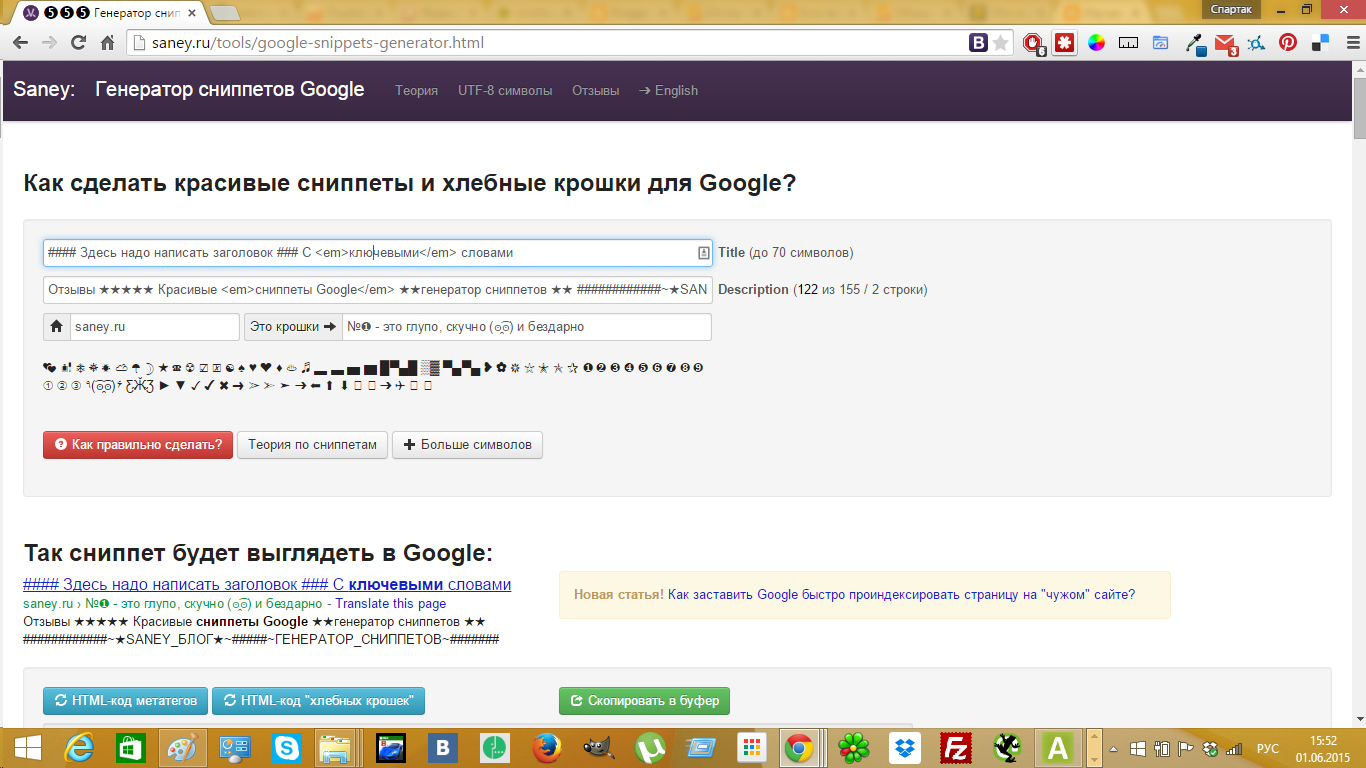The height and width of the screenshot is (768, 1366).
Task: Click the purple B extension in address bar
Action: 978,43
